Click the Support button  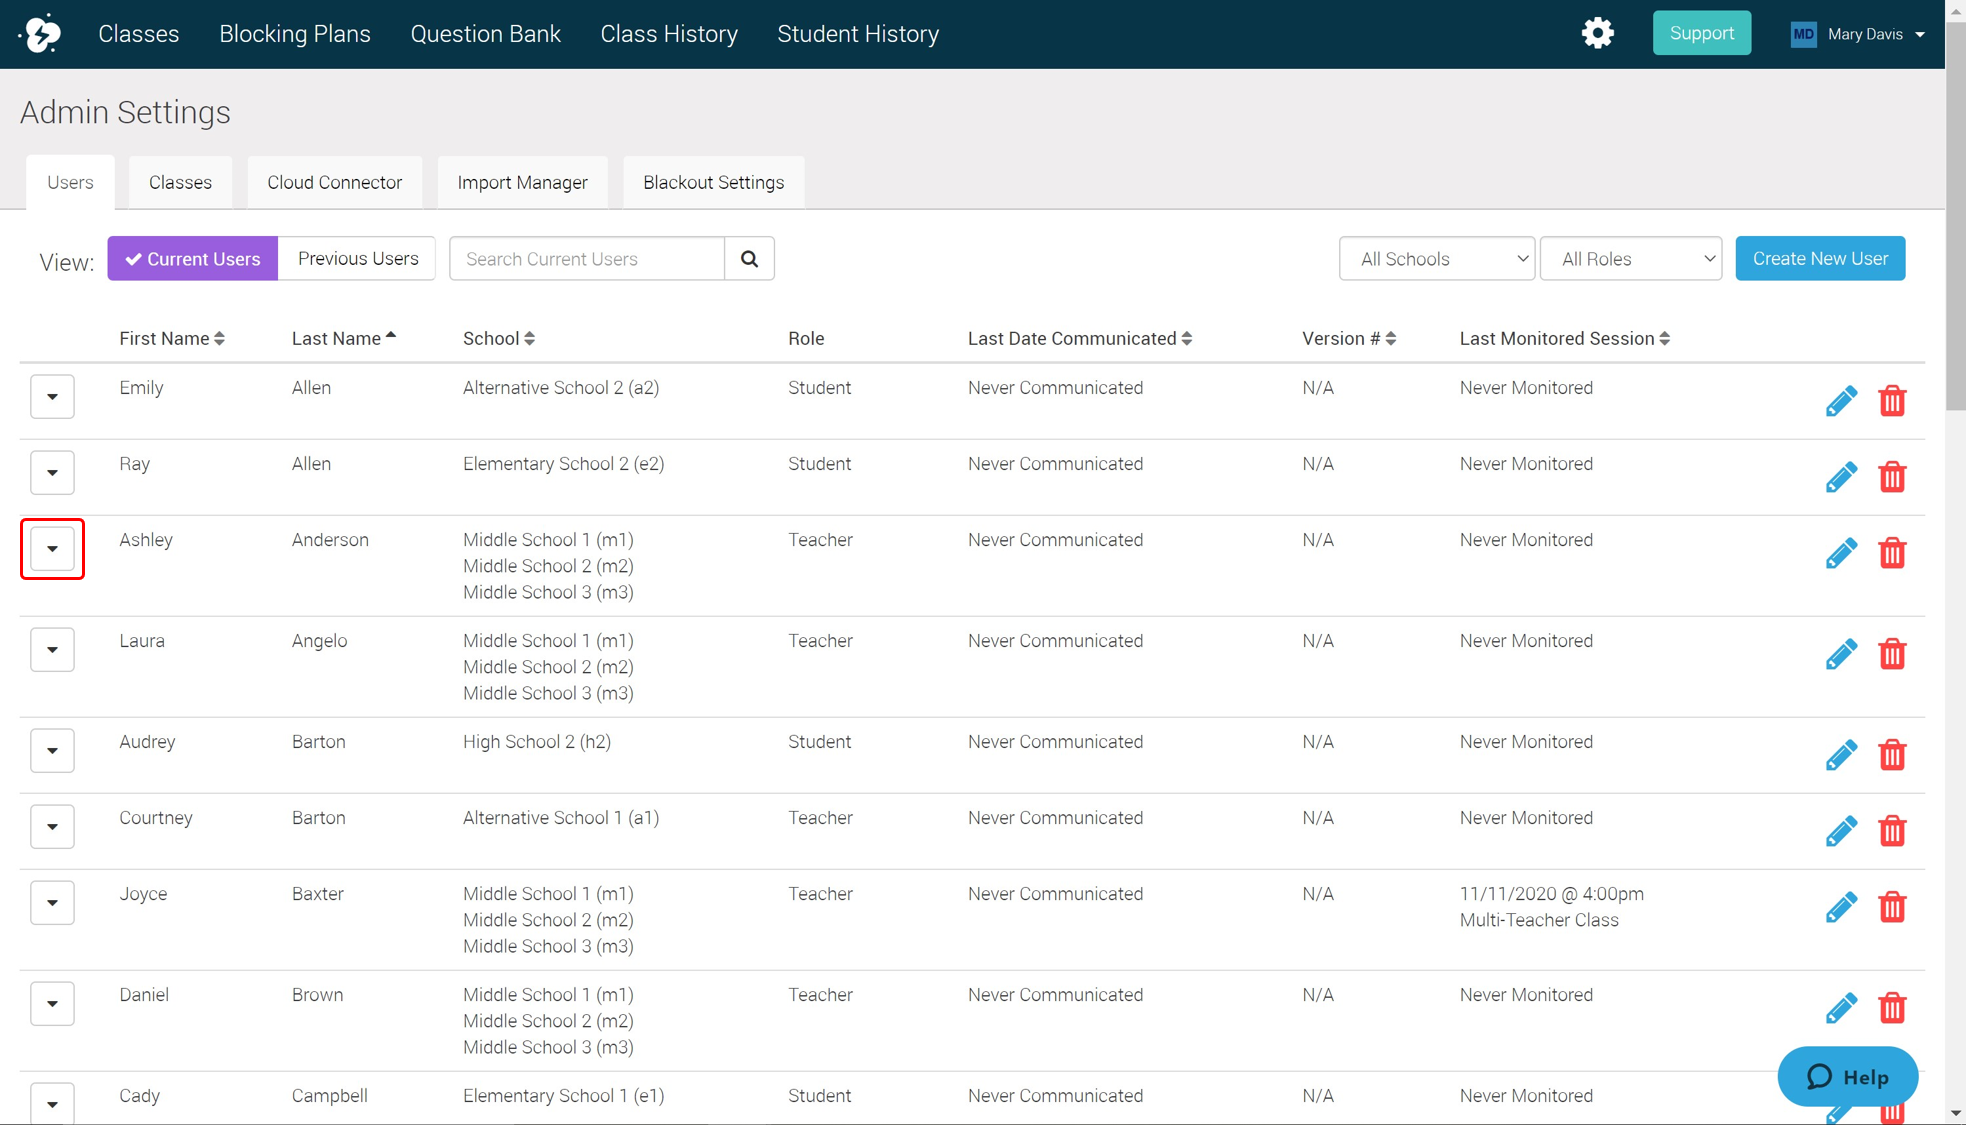coord(1701,33)
